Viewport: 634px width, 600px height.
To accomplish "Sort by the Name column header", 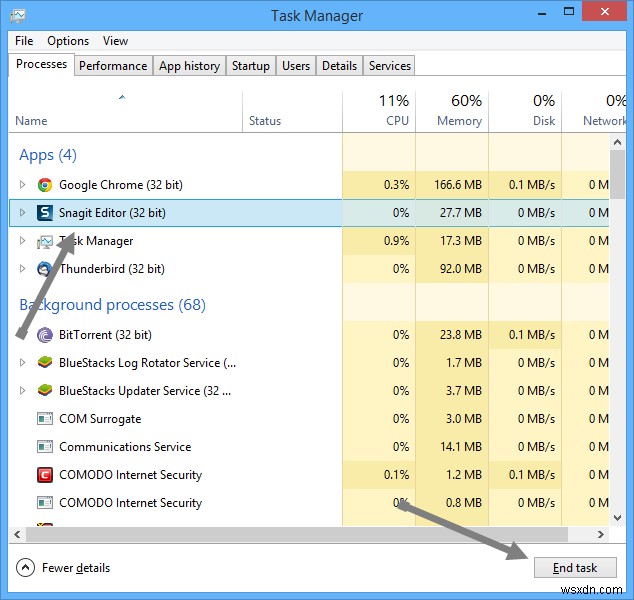I will 125,112.
